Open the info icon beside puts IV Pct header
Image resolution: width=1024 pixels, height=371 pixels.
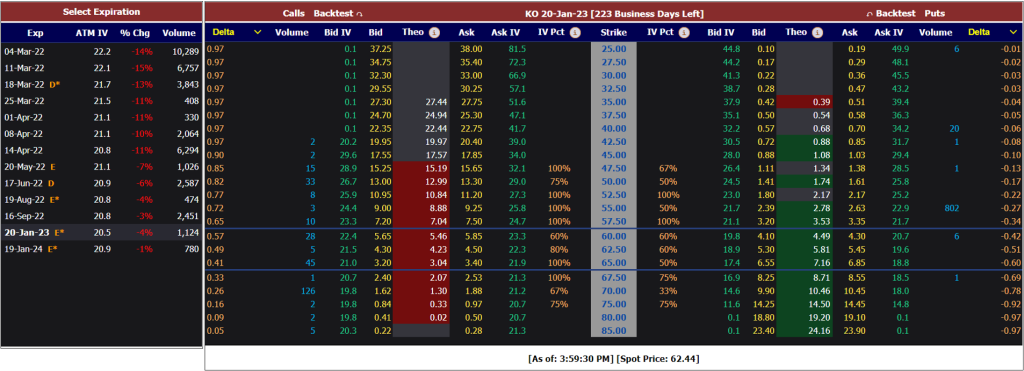click(684, 32)
